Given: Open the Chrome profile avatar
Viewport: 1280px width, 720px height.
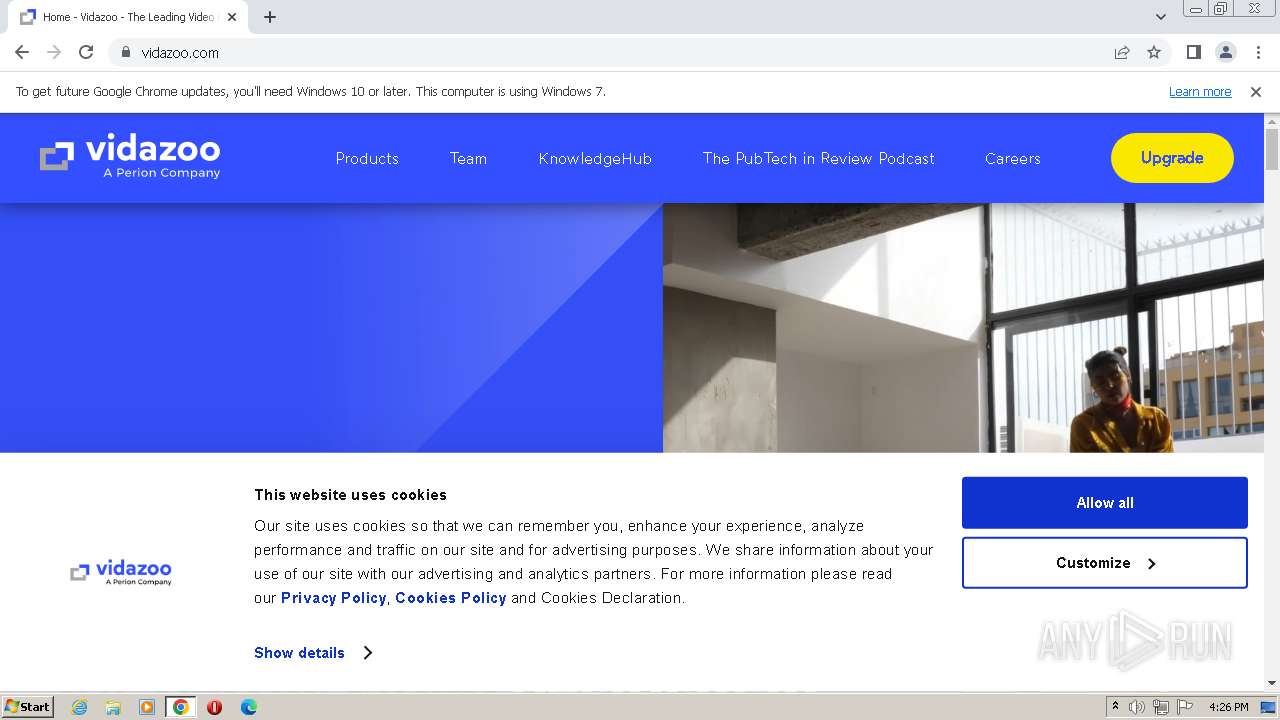Looking at the screenshot, I should pos(1225,52).
